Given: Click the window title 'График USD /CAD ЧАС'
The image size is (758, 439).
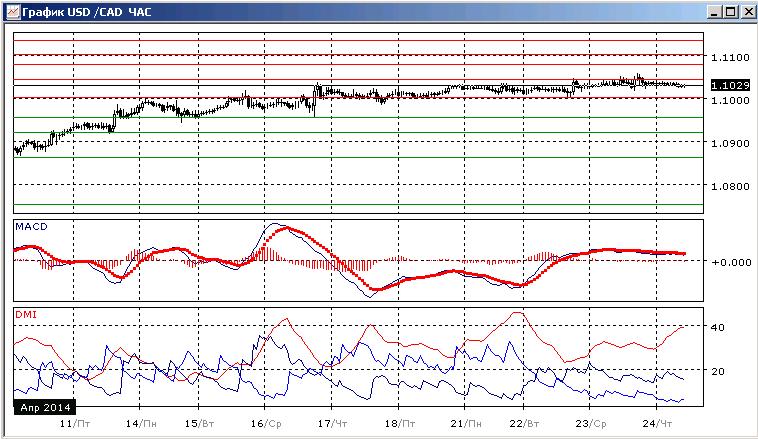Looking at the screenshot, I should coord(87,12).
